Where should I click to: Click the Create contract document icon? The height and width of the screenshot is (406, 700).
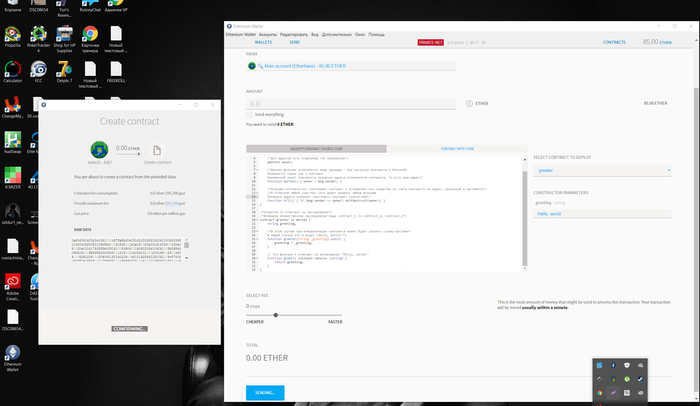157,150
